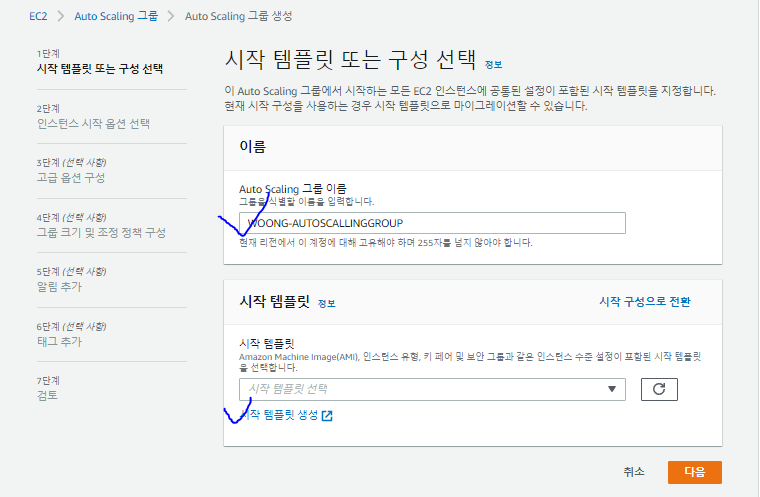The height and width of the screenshot is (497, 760).
Task: Click 정보 link next to page title
Action: tap(493, 64)
